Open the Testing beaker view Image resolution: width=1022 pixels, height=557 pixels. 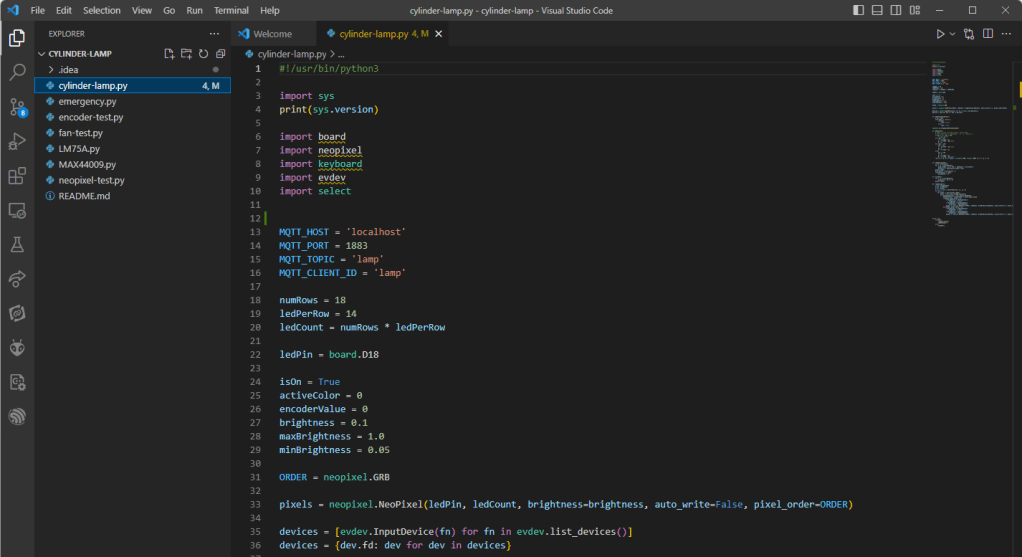point(17,245)
